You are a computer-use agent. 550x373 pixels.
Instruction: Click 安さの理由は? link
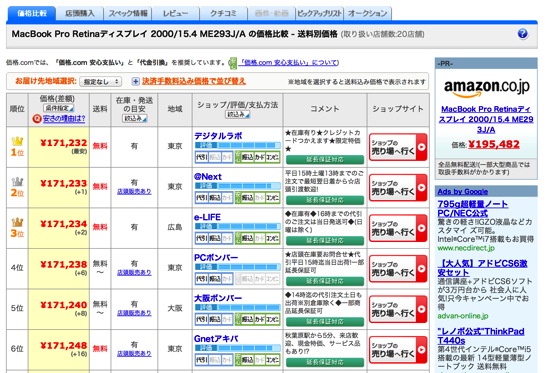[64, 119]
